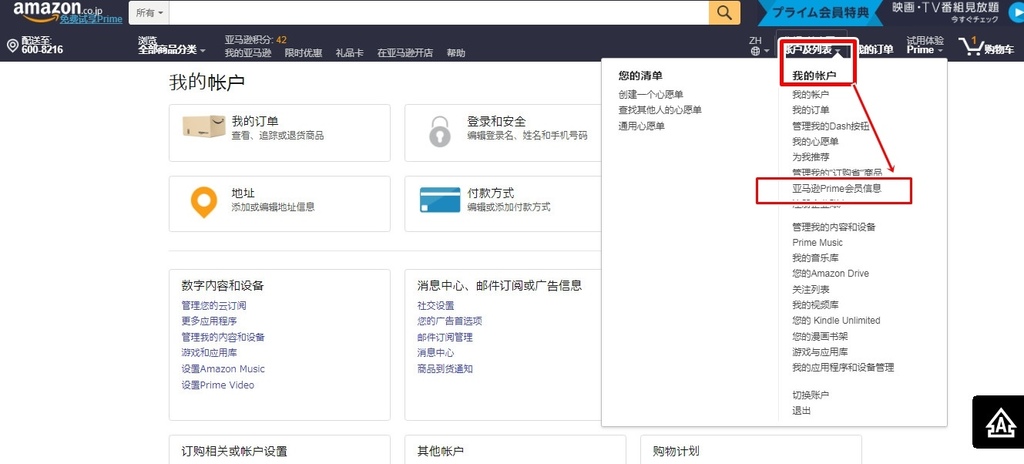This screenshot has width=1024, height=464.
Task: Click the 亚马逊积分: 42 points text
Action: 255,39
